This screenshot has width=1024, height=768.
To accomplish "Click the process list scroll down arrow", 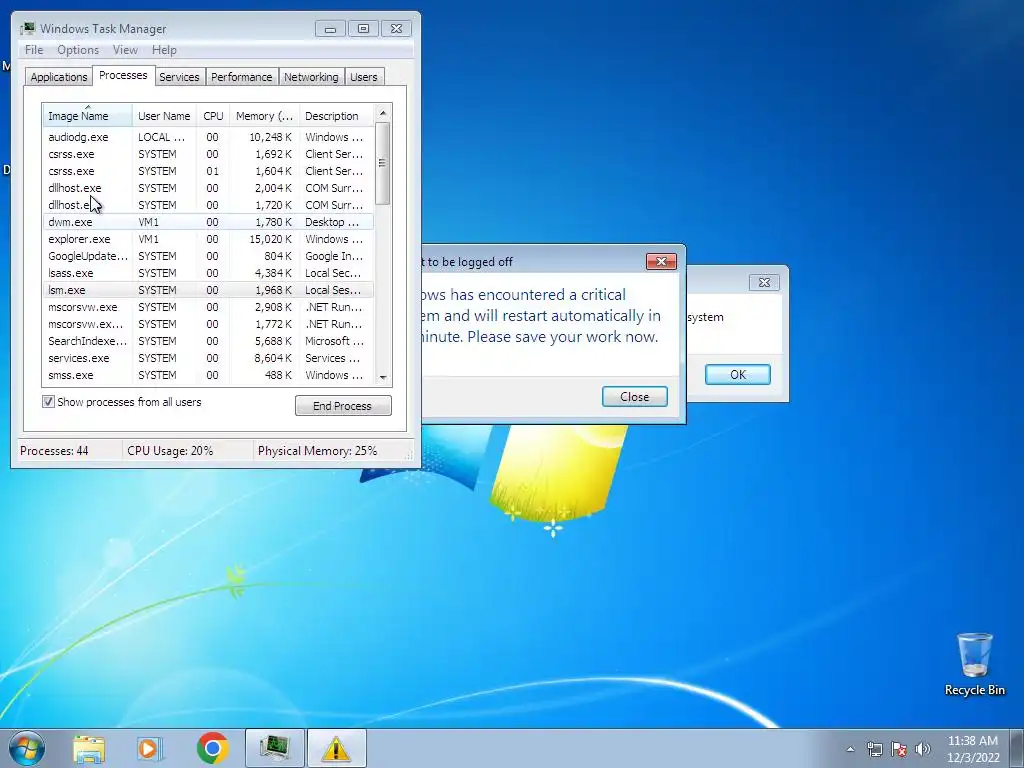I will [x=383, y=377].
